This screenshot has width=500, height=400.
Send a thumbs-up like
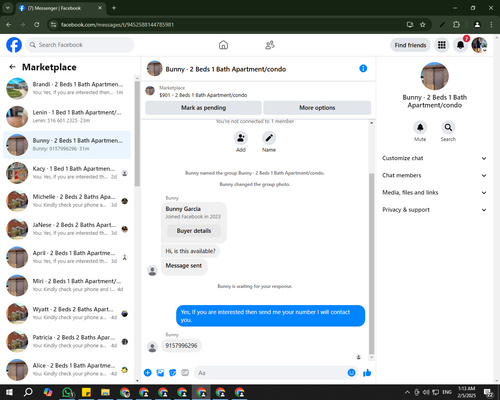pos(367,373)
